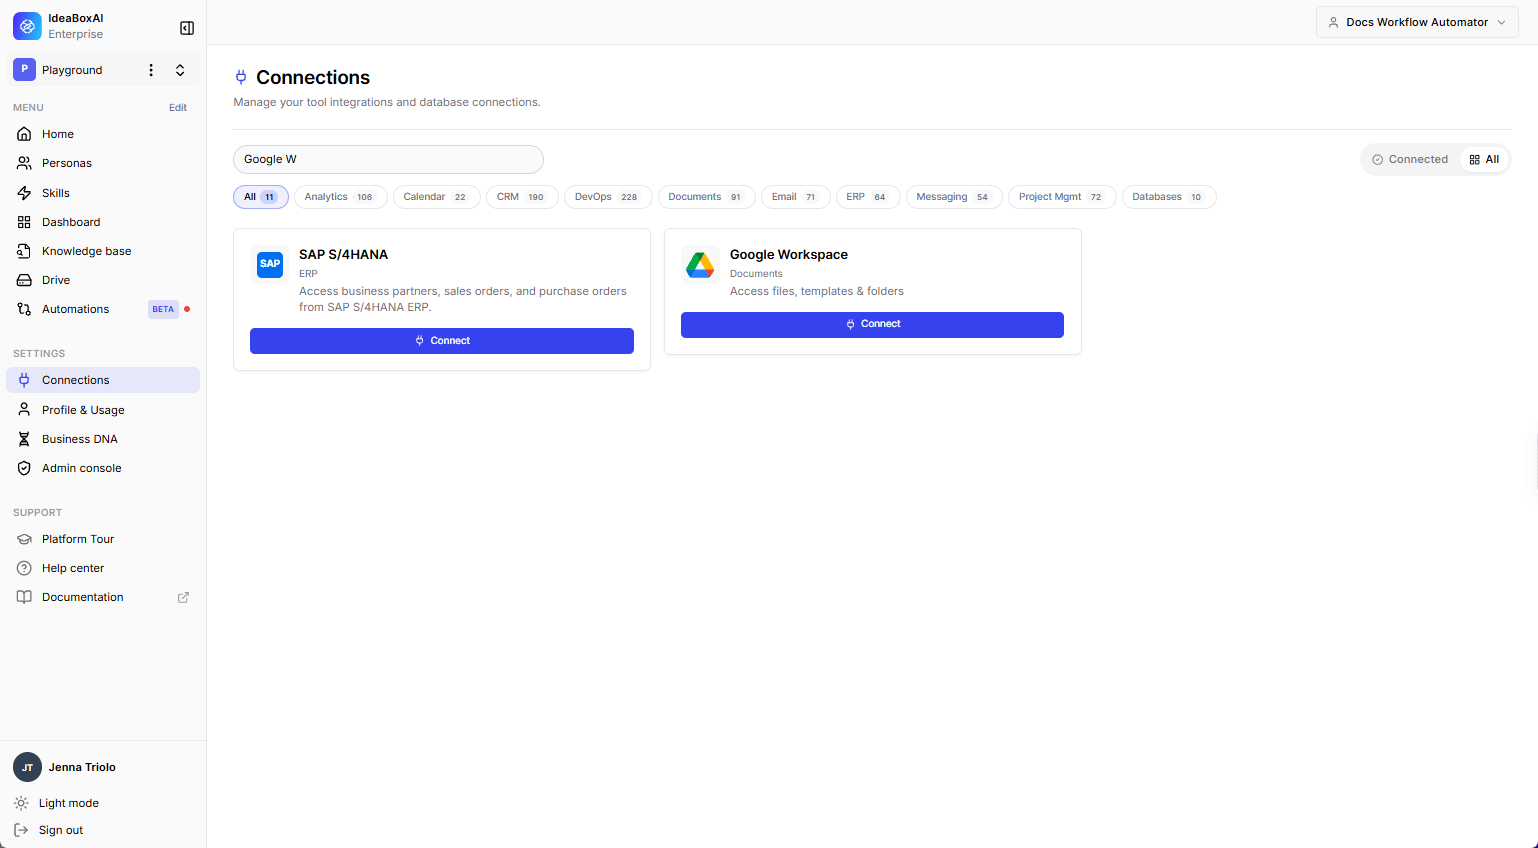Screen dimensions: 1538x848
Task: Open Docs Workflow Automator dropdown
Action: click(1417, 22)
